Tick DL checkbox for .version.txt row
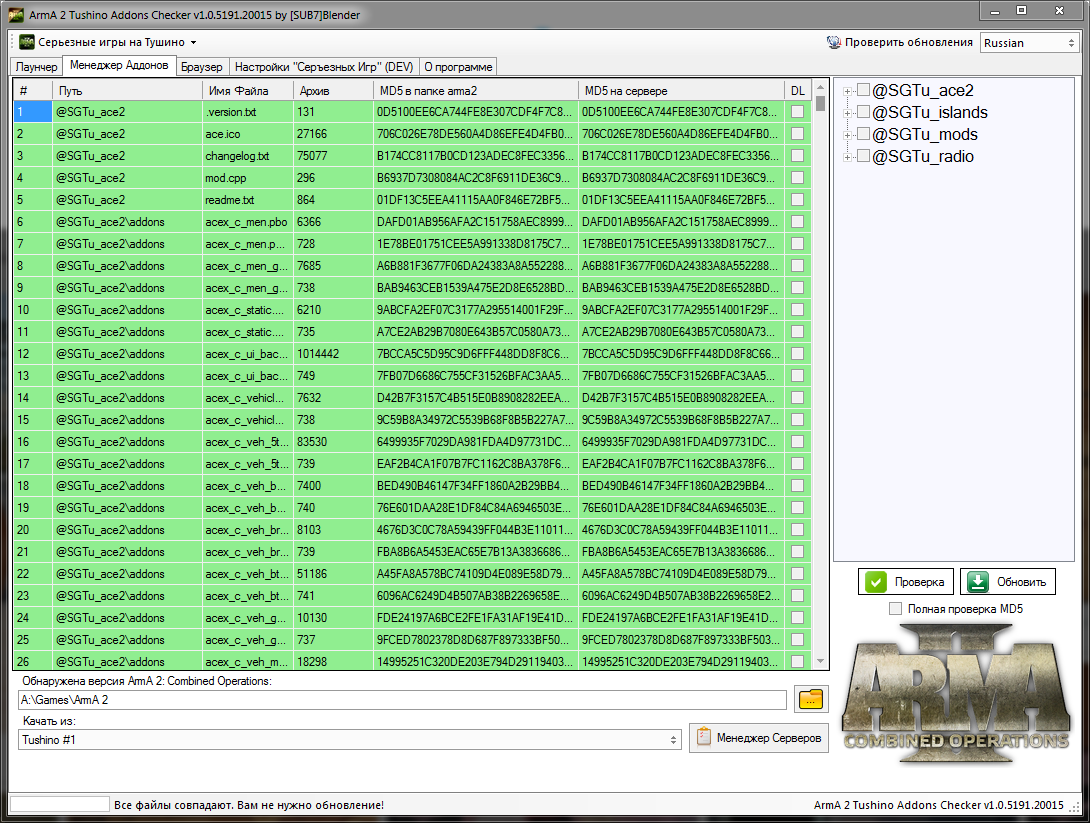This screenshot has height=823, width=1090. (797, 111)
